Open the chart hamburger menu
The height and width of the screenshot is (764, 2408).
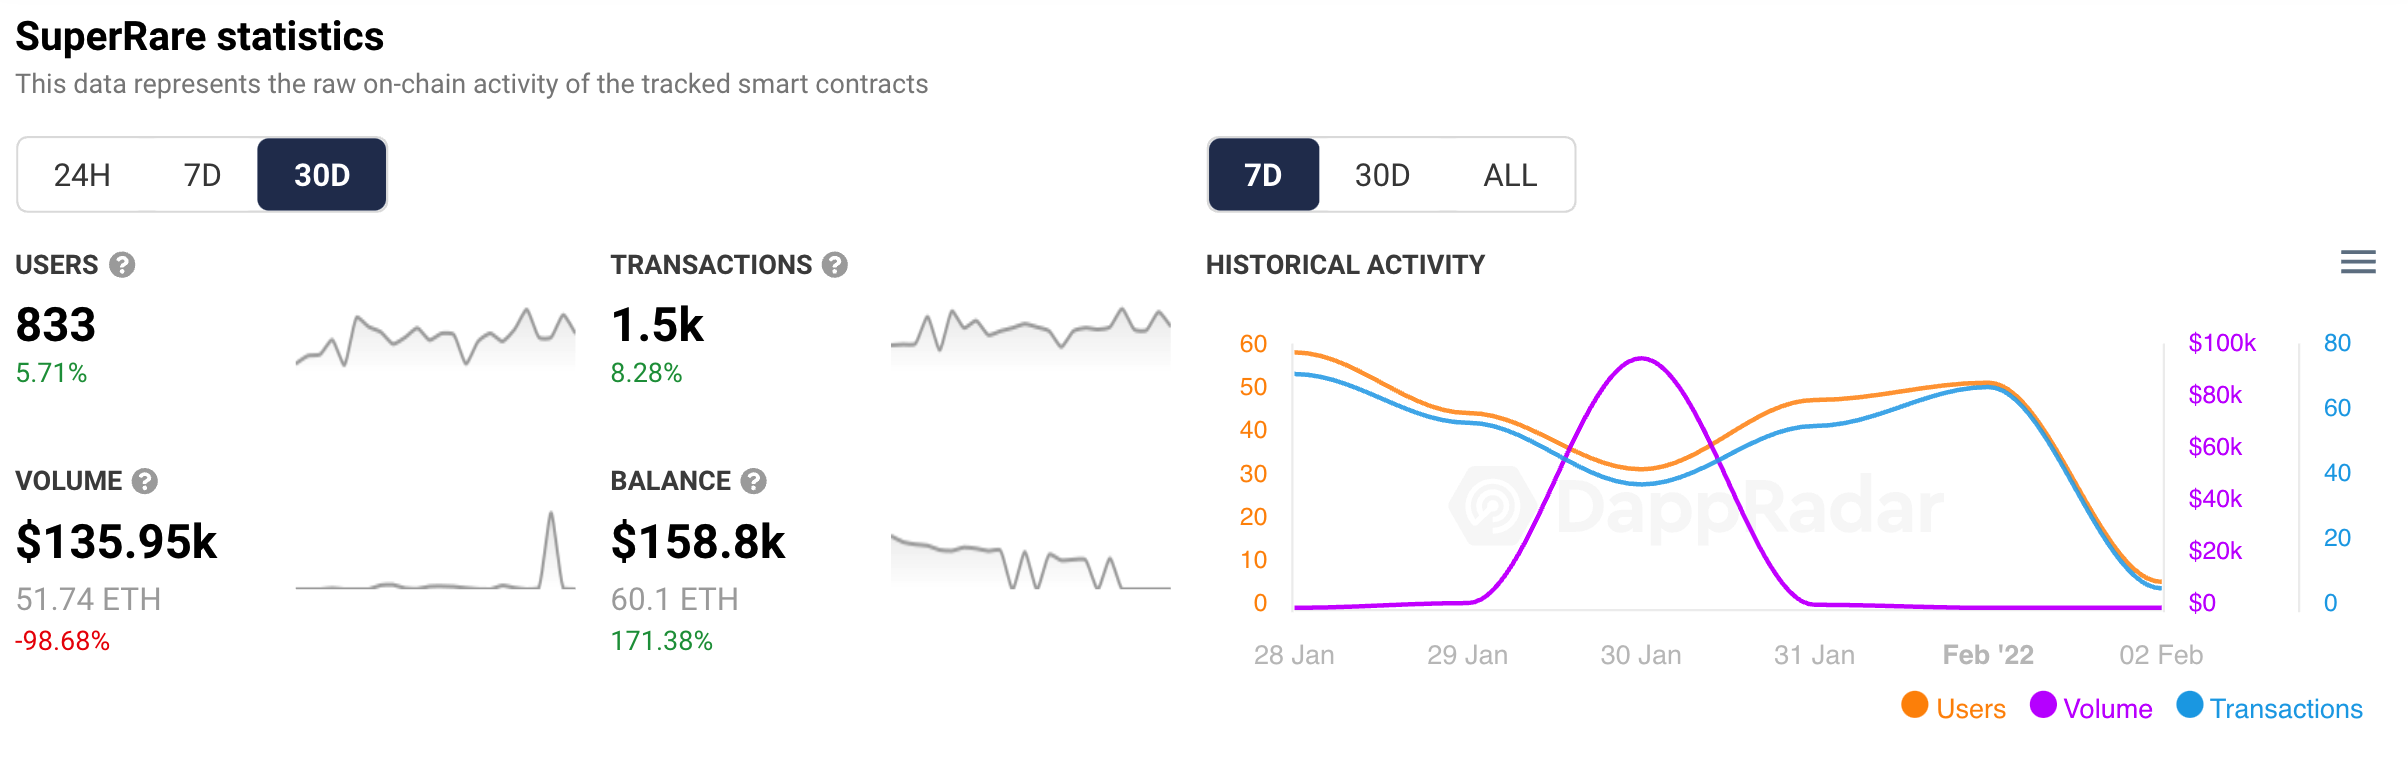(x=2358, y=263)
